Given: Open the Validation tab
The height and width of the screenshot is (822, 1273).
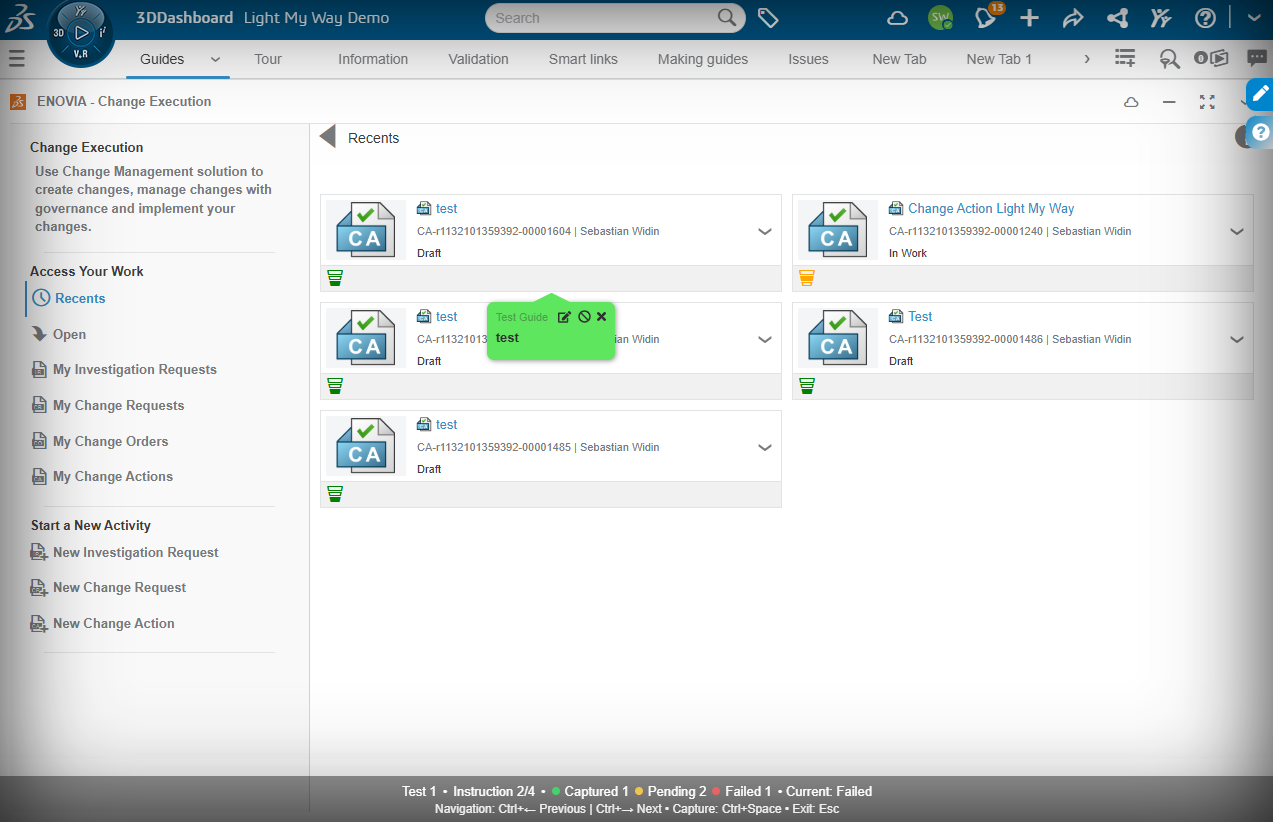Looking at the screenshot, I should tap(478, 59).
